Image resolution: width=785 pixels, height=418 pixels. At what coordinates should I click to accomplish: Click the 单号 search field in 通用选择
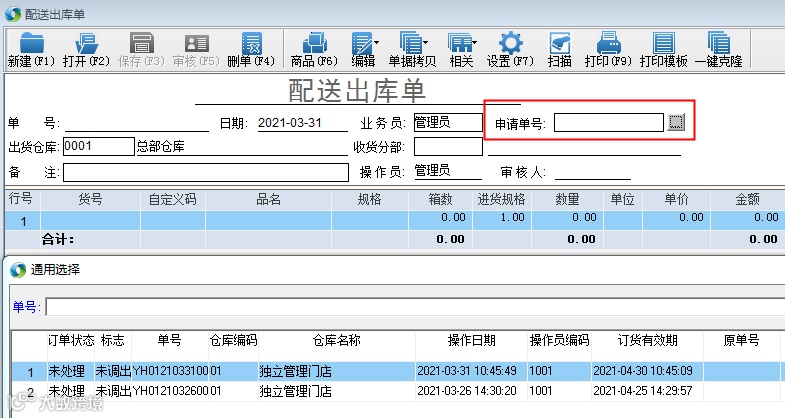click(x=415, y=307)
